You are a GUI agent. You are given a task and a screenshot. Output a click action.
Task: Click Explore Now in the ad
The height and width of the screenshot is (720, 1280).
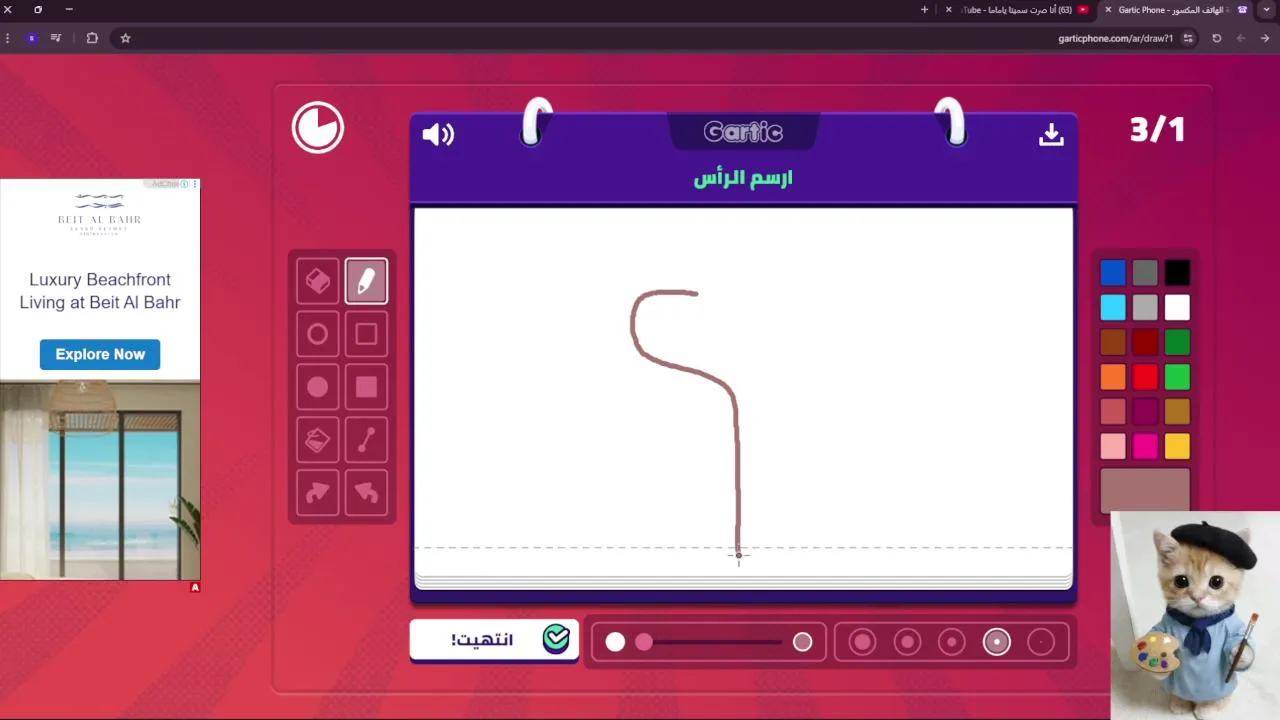(100, 354)
